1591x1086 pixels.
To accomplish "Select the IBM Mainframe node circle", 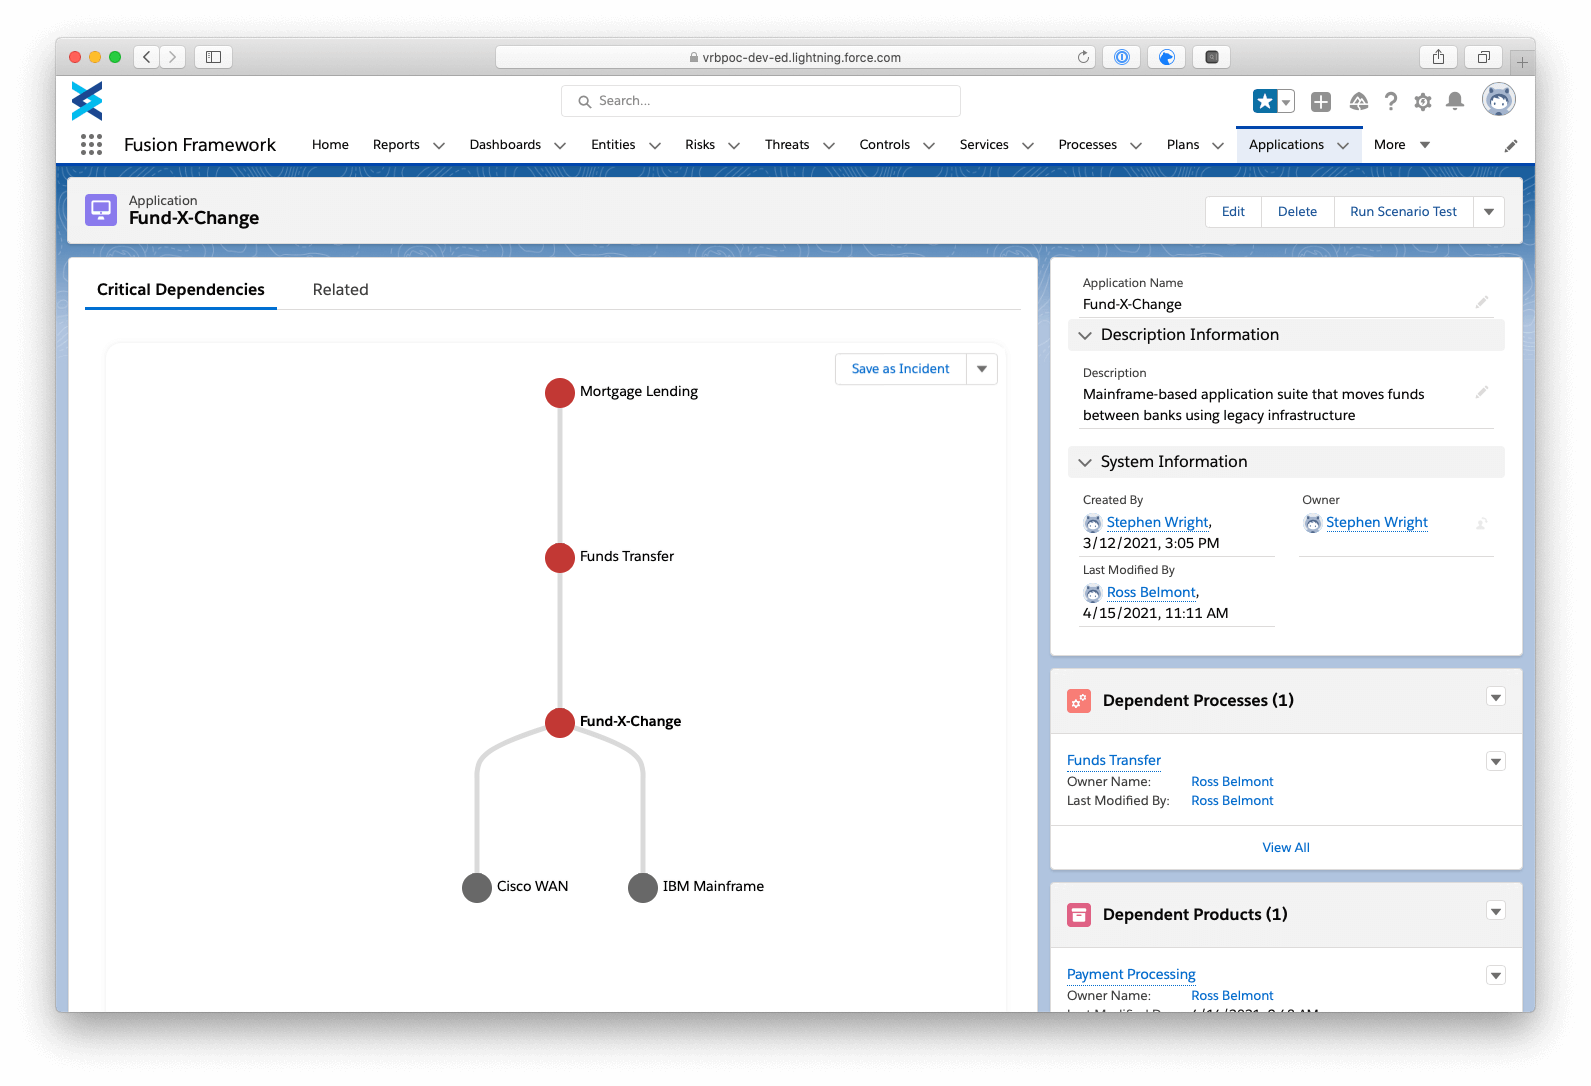I will (x=643, y=888).
